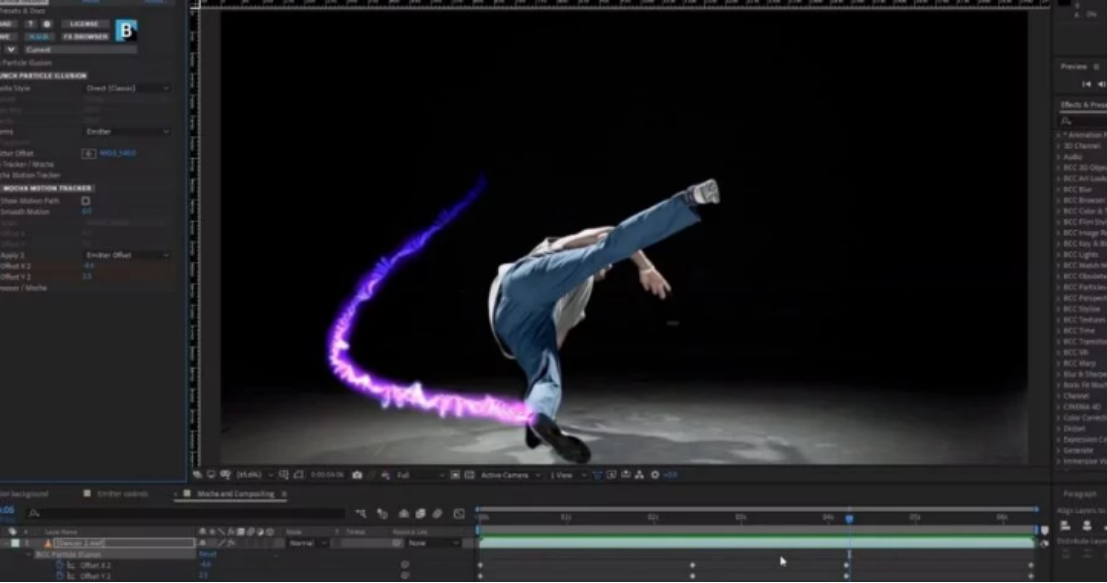Open the Graph Editor in the timeline
This screenshot has width=1107, height=583.
[458, 512]
